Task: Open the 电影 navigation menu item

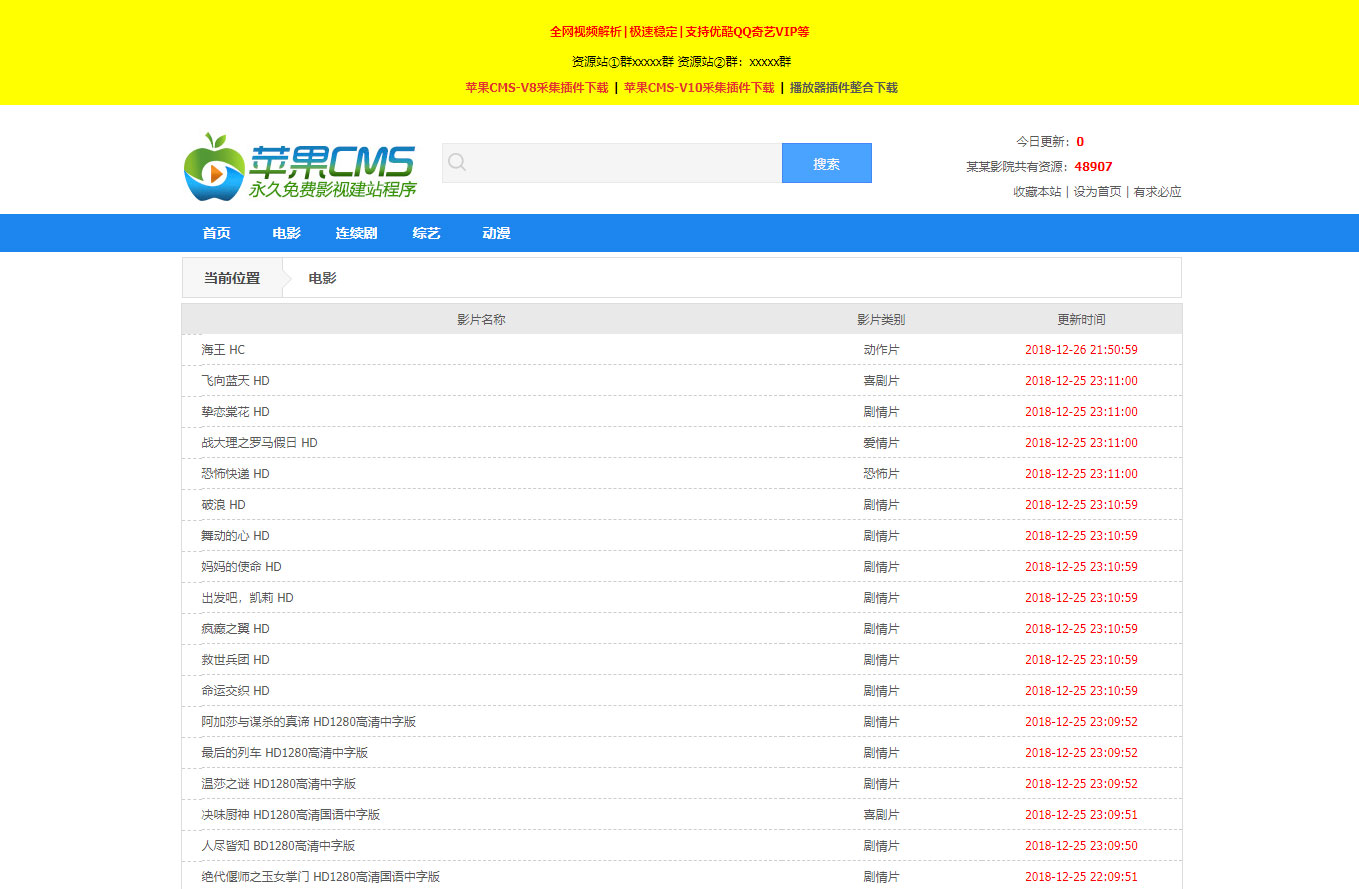Action: tap(285, 233)
